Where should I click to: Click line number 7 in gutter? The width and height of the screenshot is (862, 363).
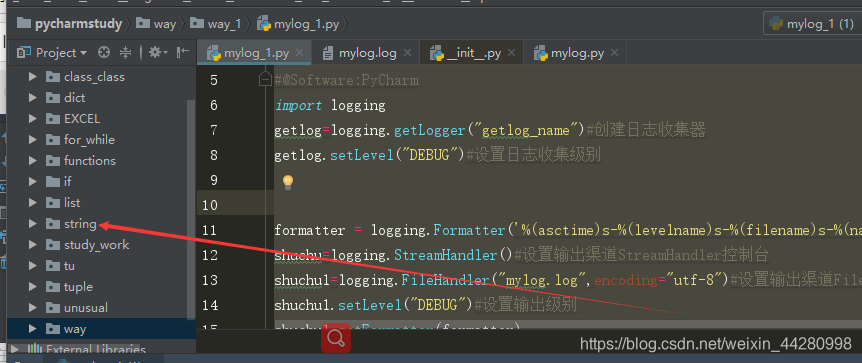tap(214, 130)
